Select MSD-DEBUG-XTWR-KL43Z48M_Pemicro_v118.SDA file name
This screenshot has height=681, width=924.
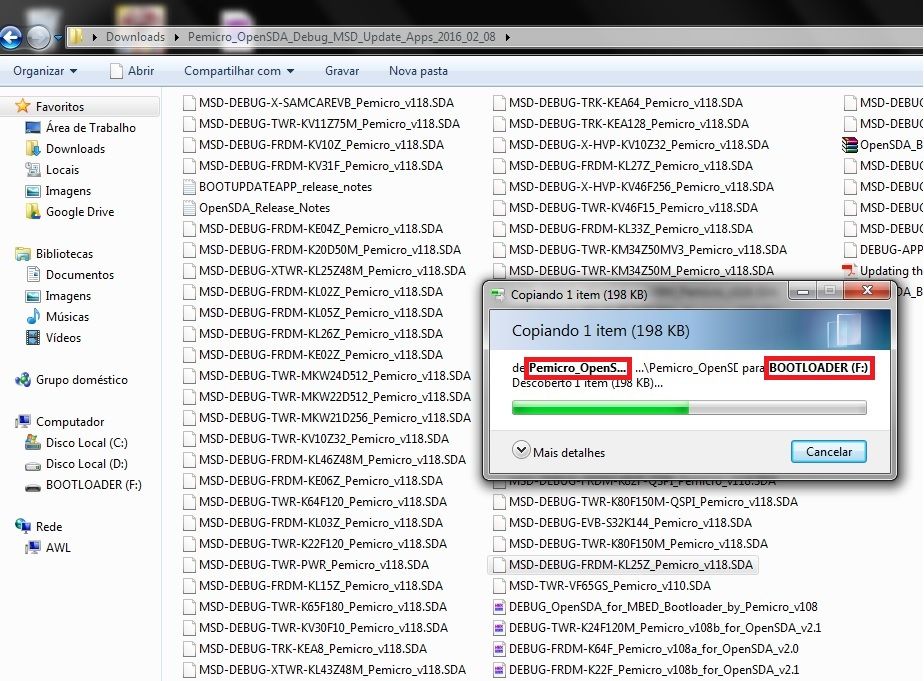tap(332, 670)
